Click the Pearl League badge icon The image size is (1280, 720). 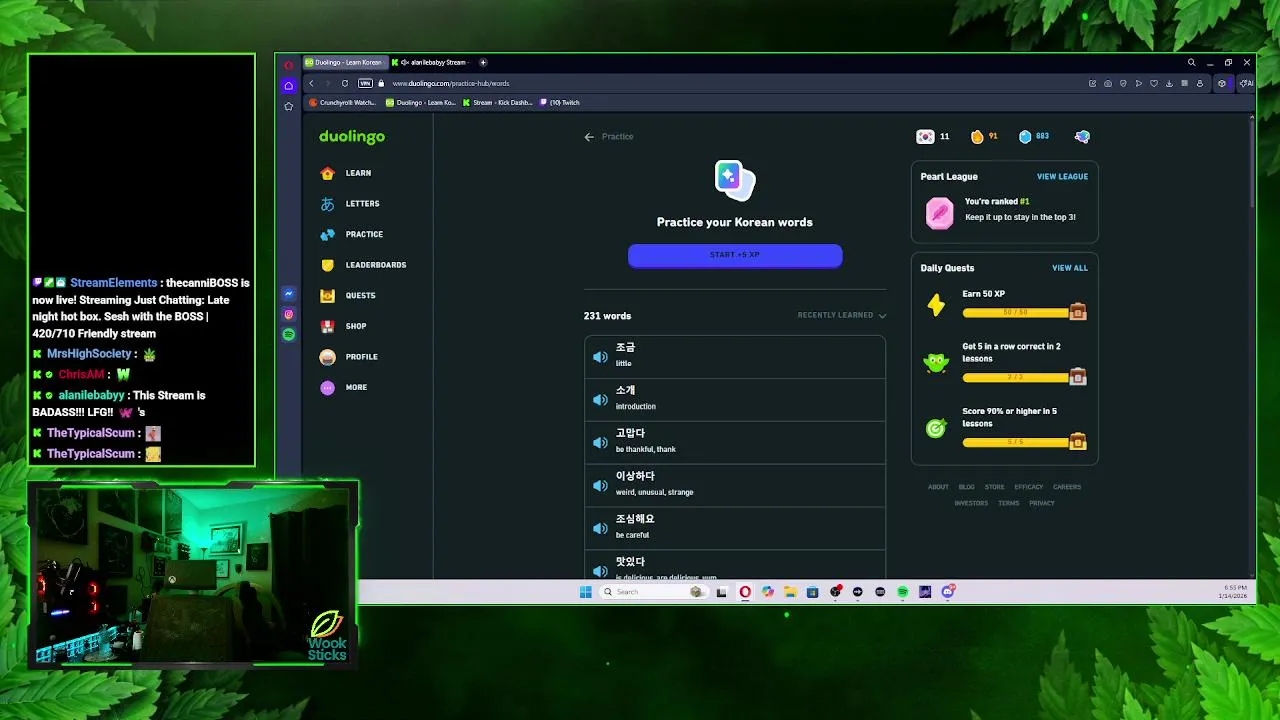pos(939,213)
